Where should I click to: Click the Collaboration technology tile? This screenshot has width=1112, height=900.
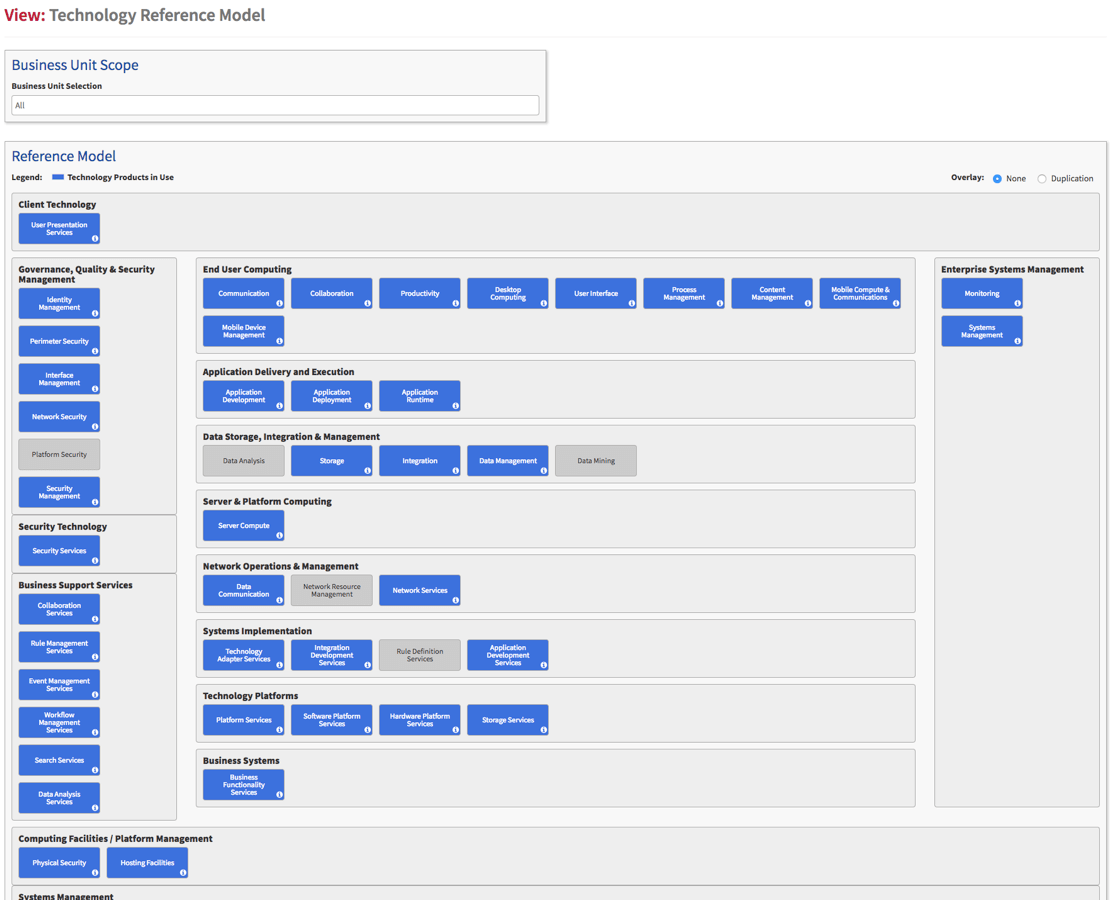click(x=331, y=293)
